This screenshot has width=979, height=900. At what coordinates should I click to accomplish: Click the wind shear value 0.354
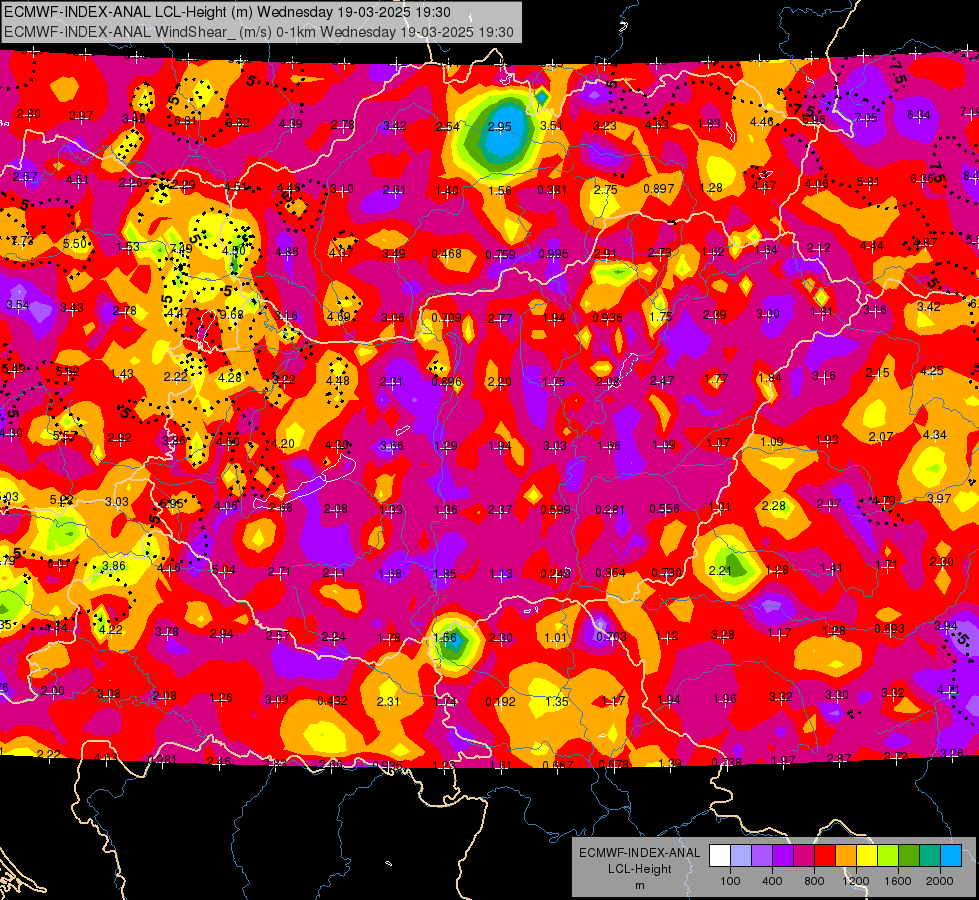point(611,573)
